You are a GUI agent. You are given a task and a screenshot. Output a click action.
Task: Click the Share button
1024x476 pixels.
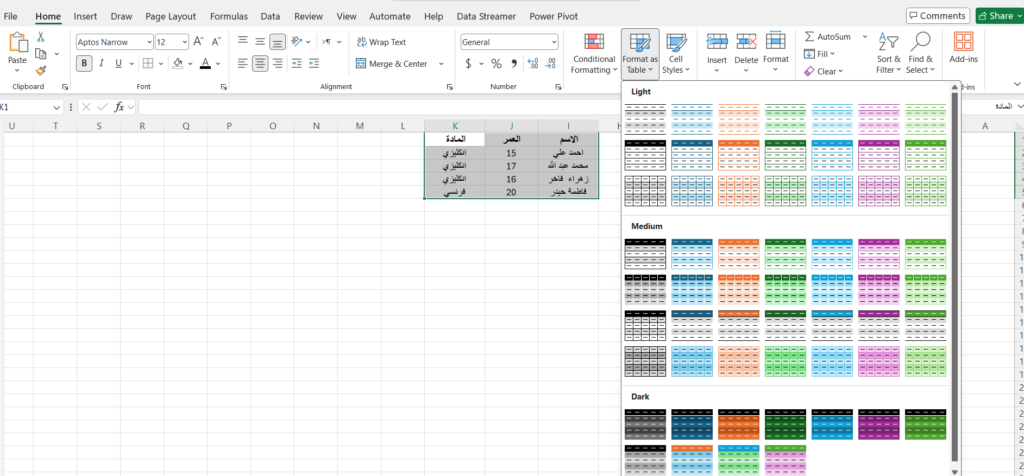(994, 16)
